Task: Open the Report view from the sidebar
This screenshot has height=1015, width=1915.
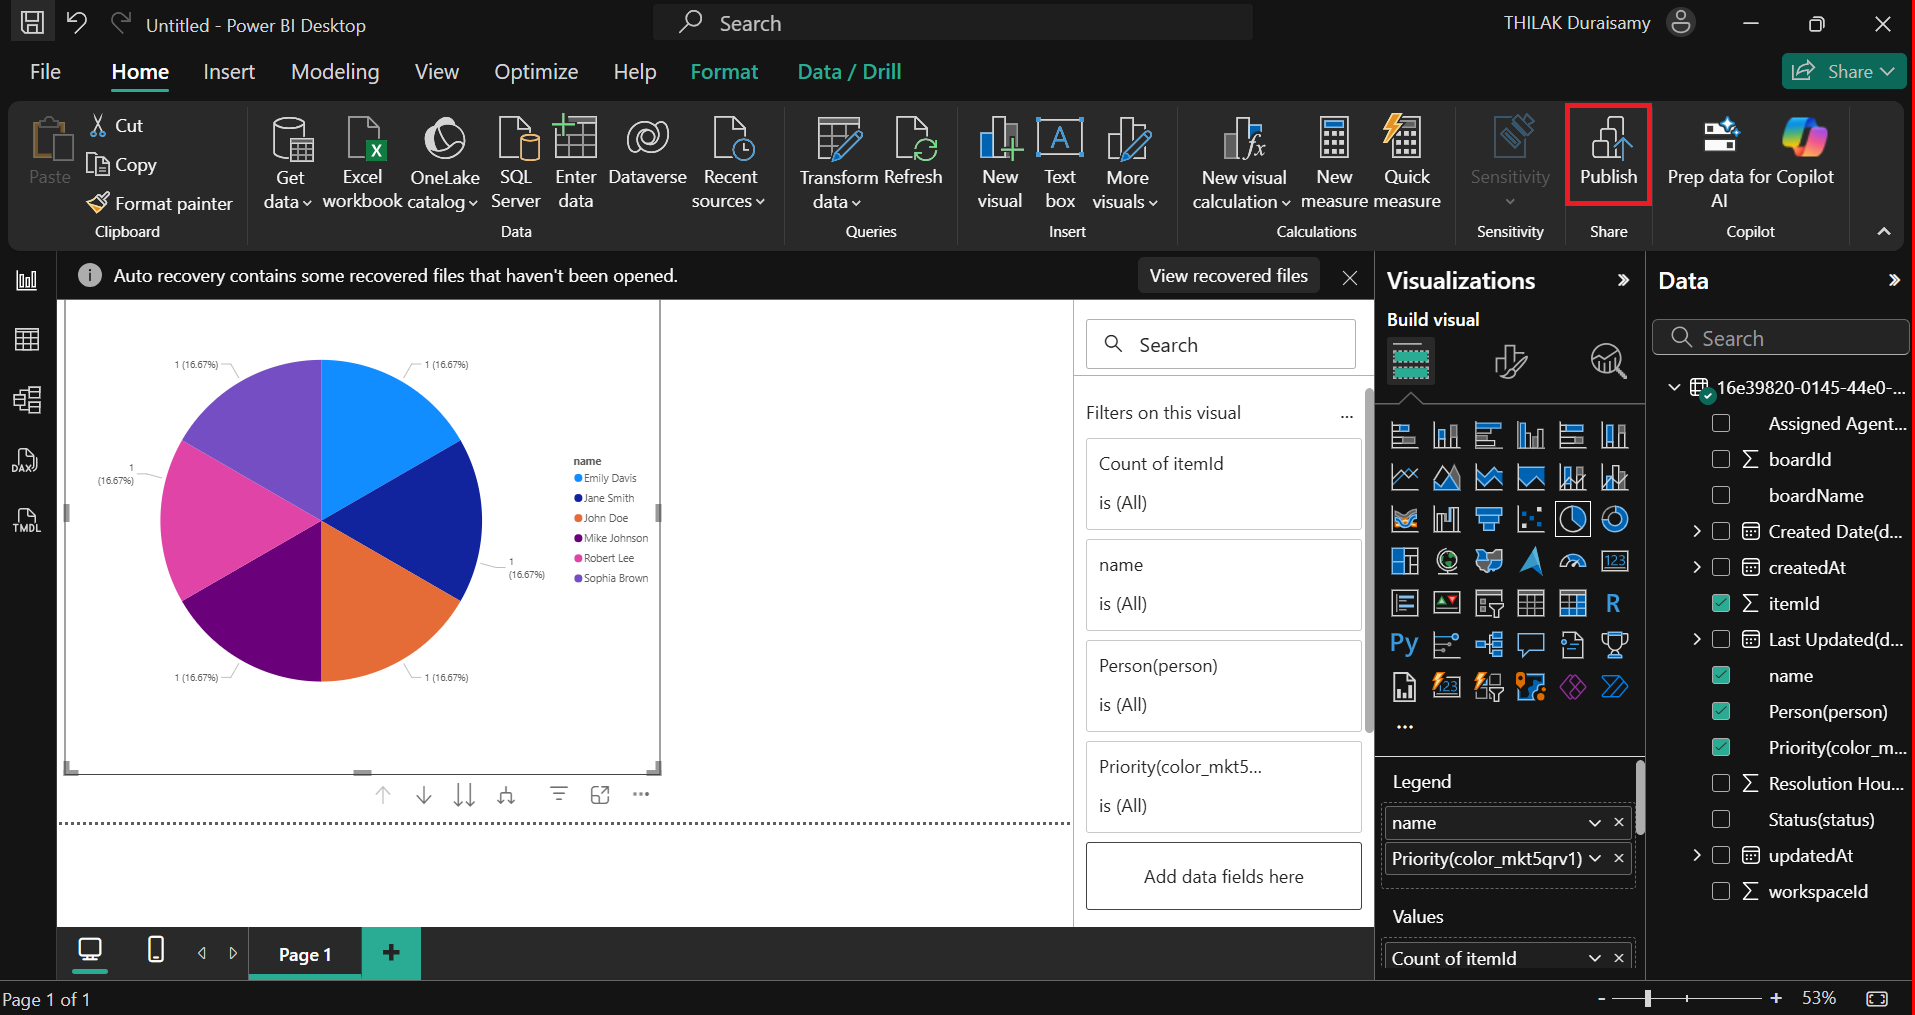Action: [27, 280]
